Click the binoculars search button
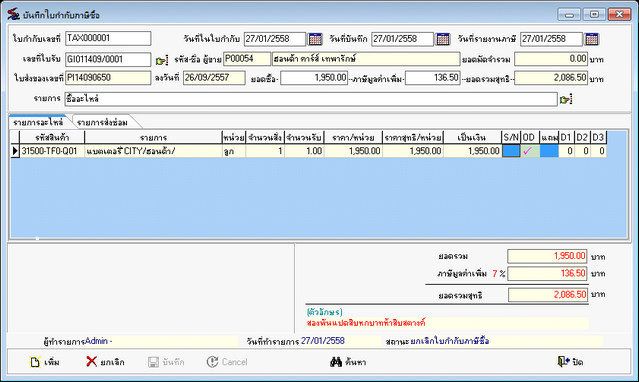 [x=348, y=362]
